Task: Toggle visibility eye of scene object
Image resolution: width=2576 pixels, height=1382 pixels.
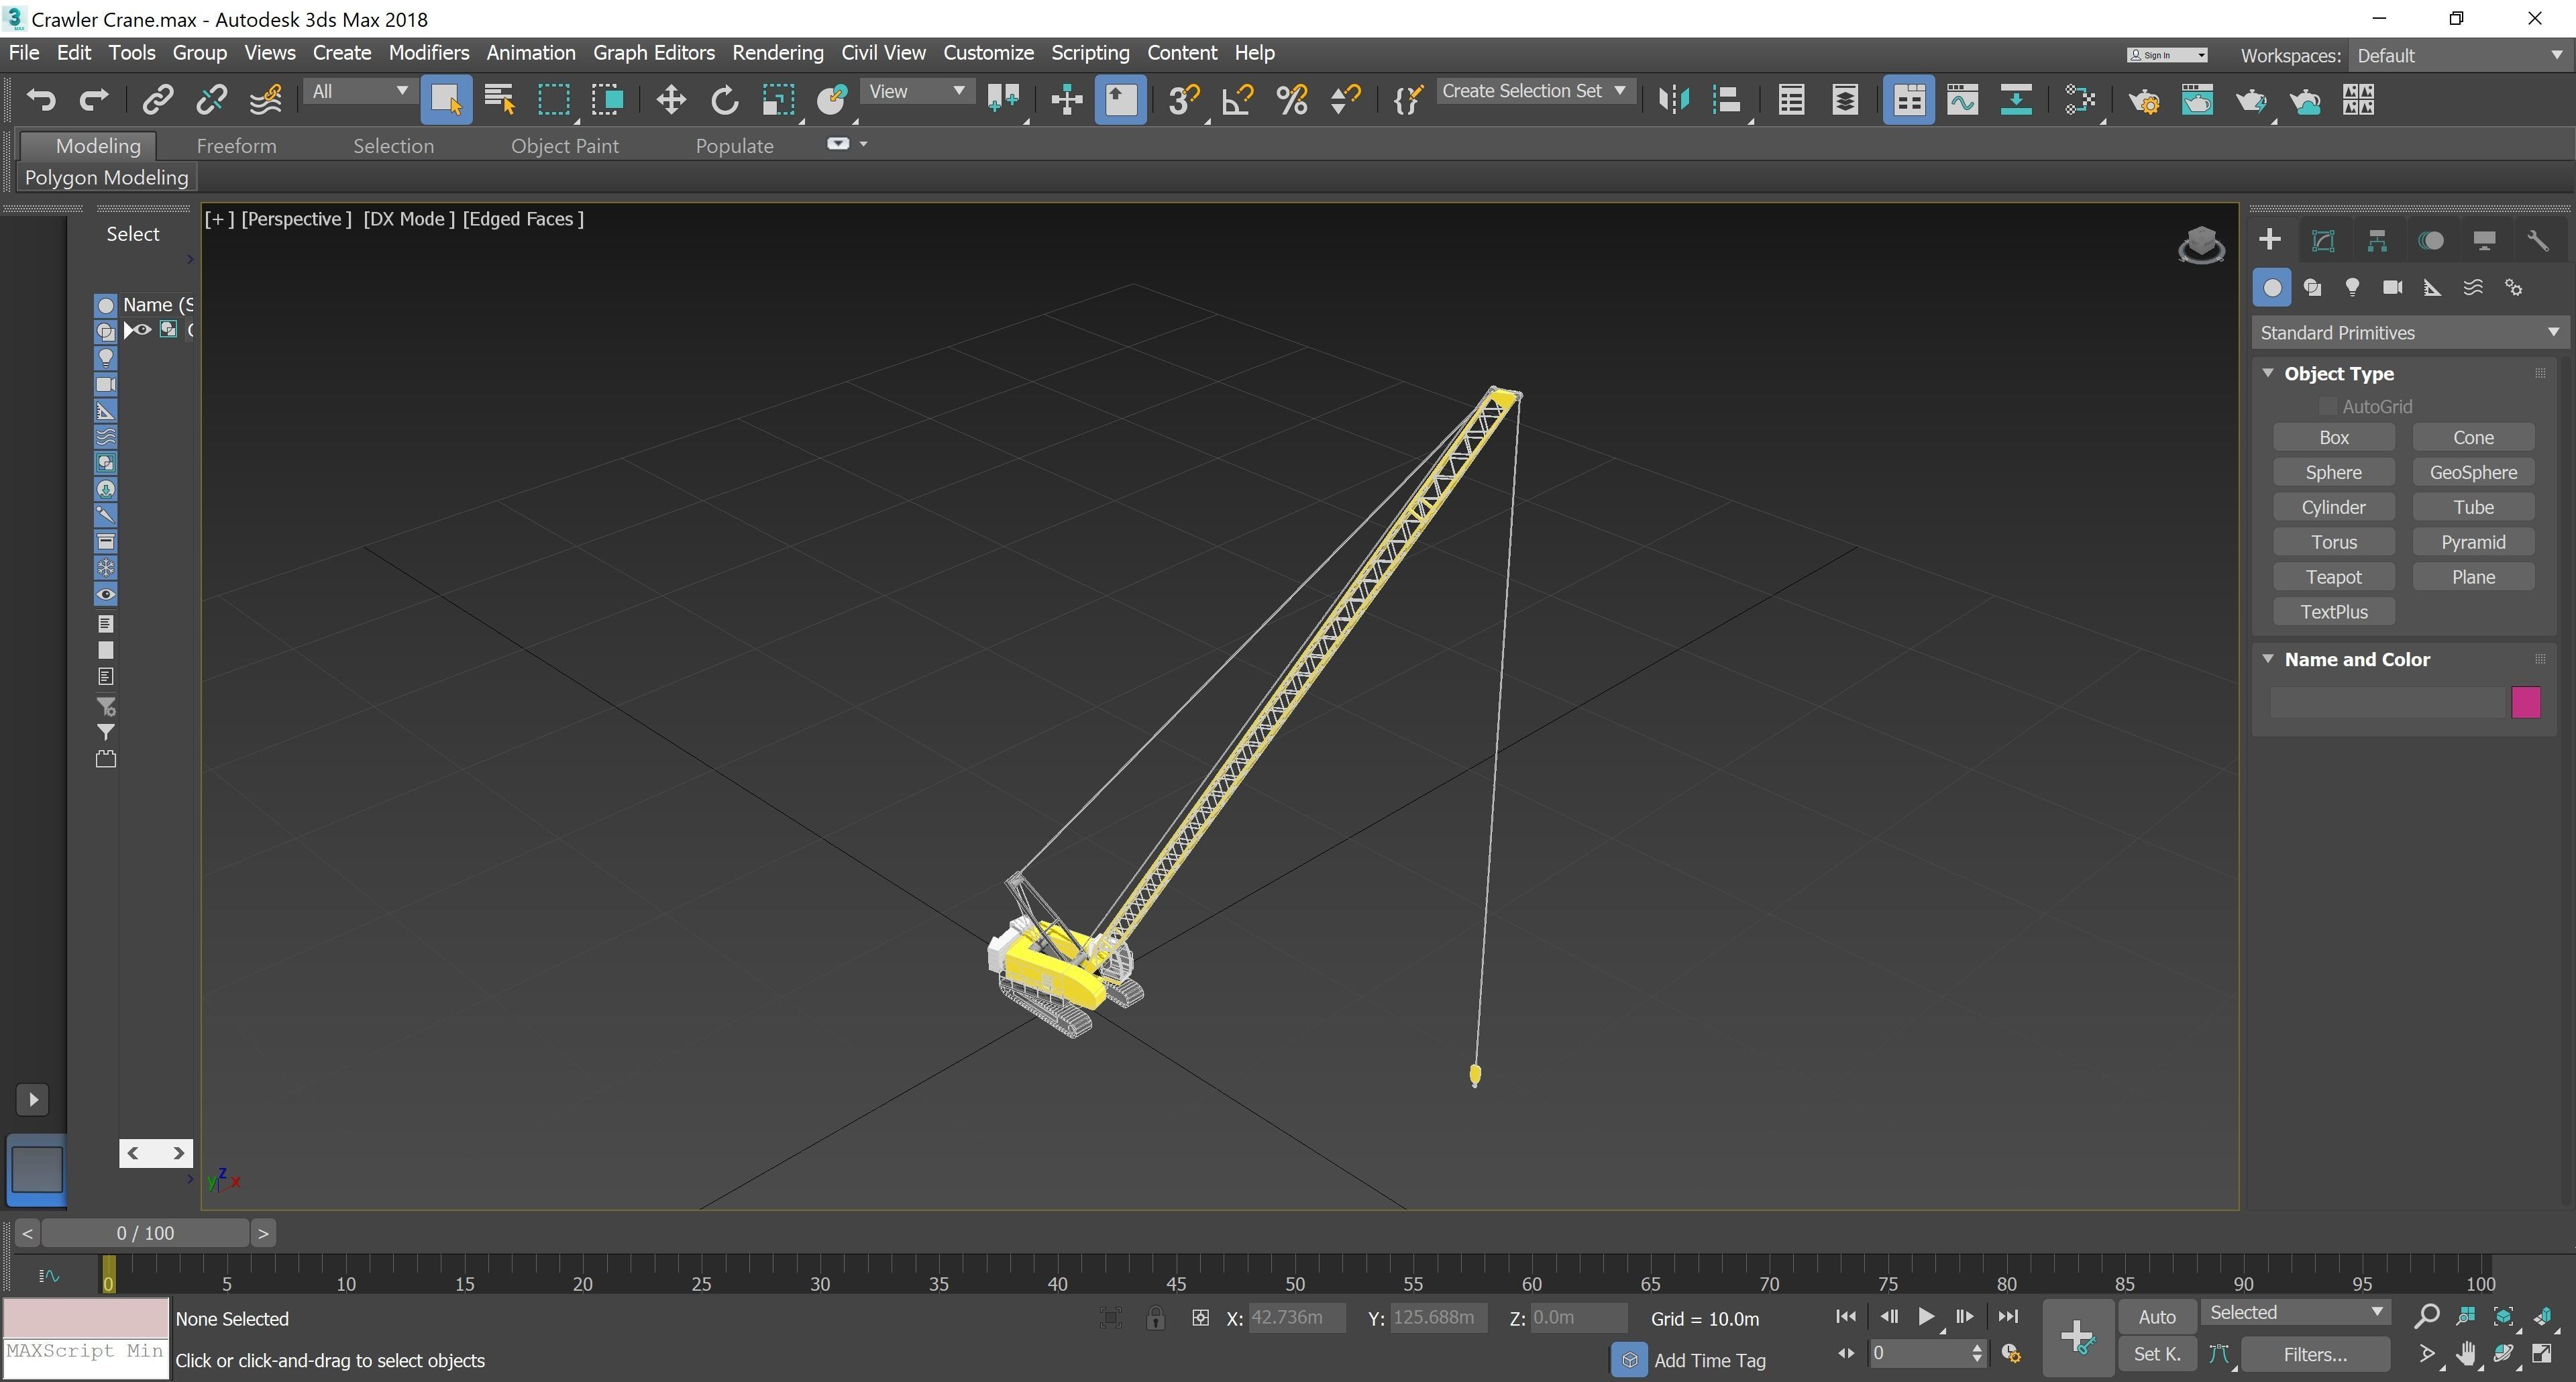Action: 143,330
